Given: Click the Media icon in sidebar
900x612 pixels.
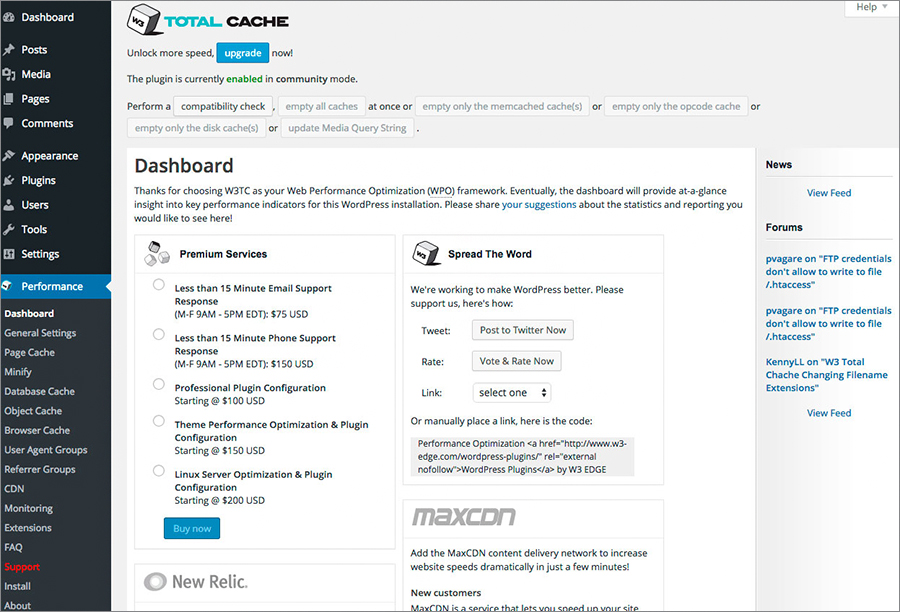Looking at the screenshot, I should click(9, 74).
